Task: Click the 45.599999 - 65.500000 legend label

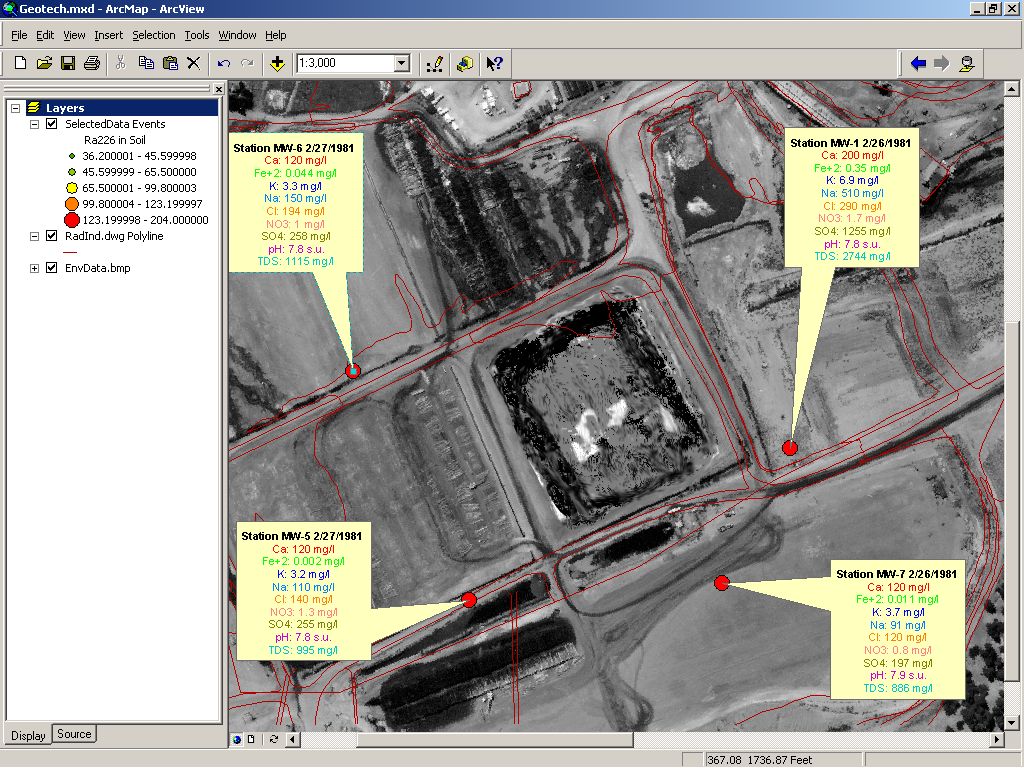Action: (139, 172)
